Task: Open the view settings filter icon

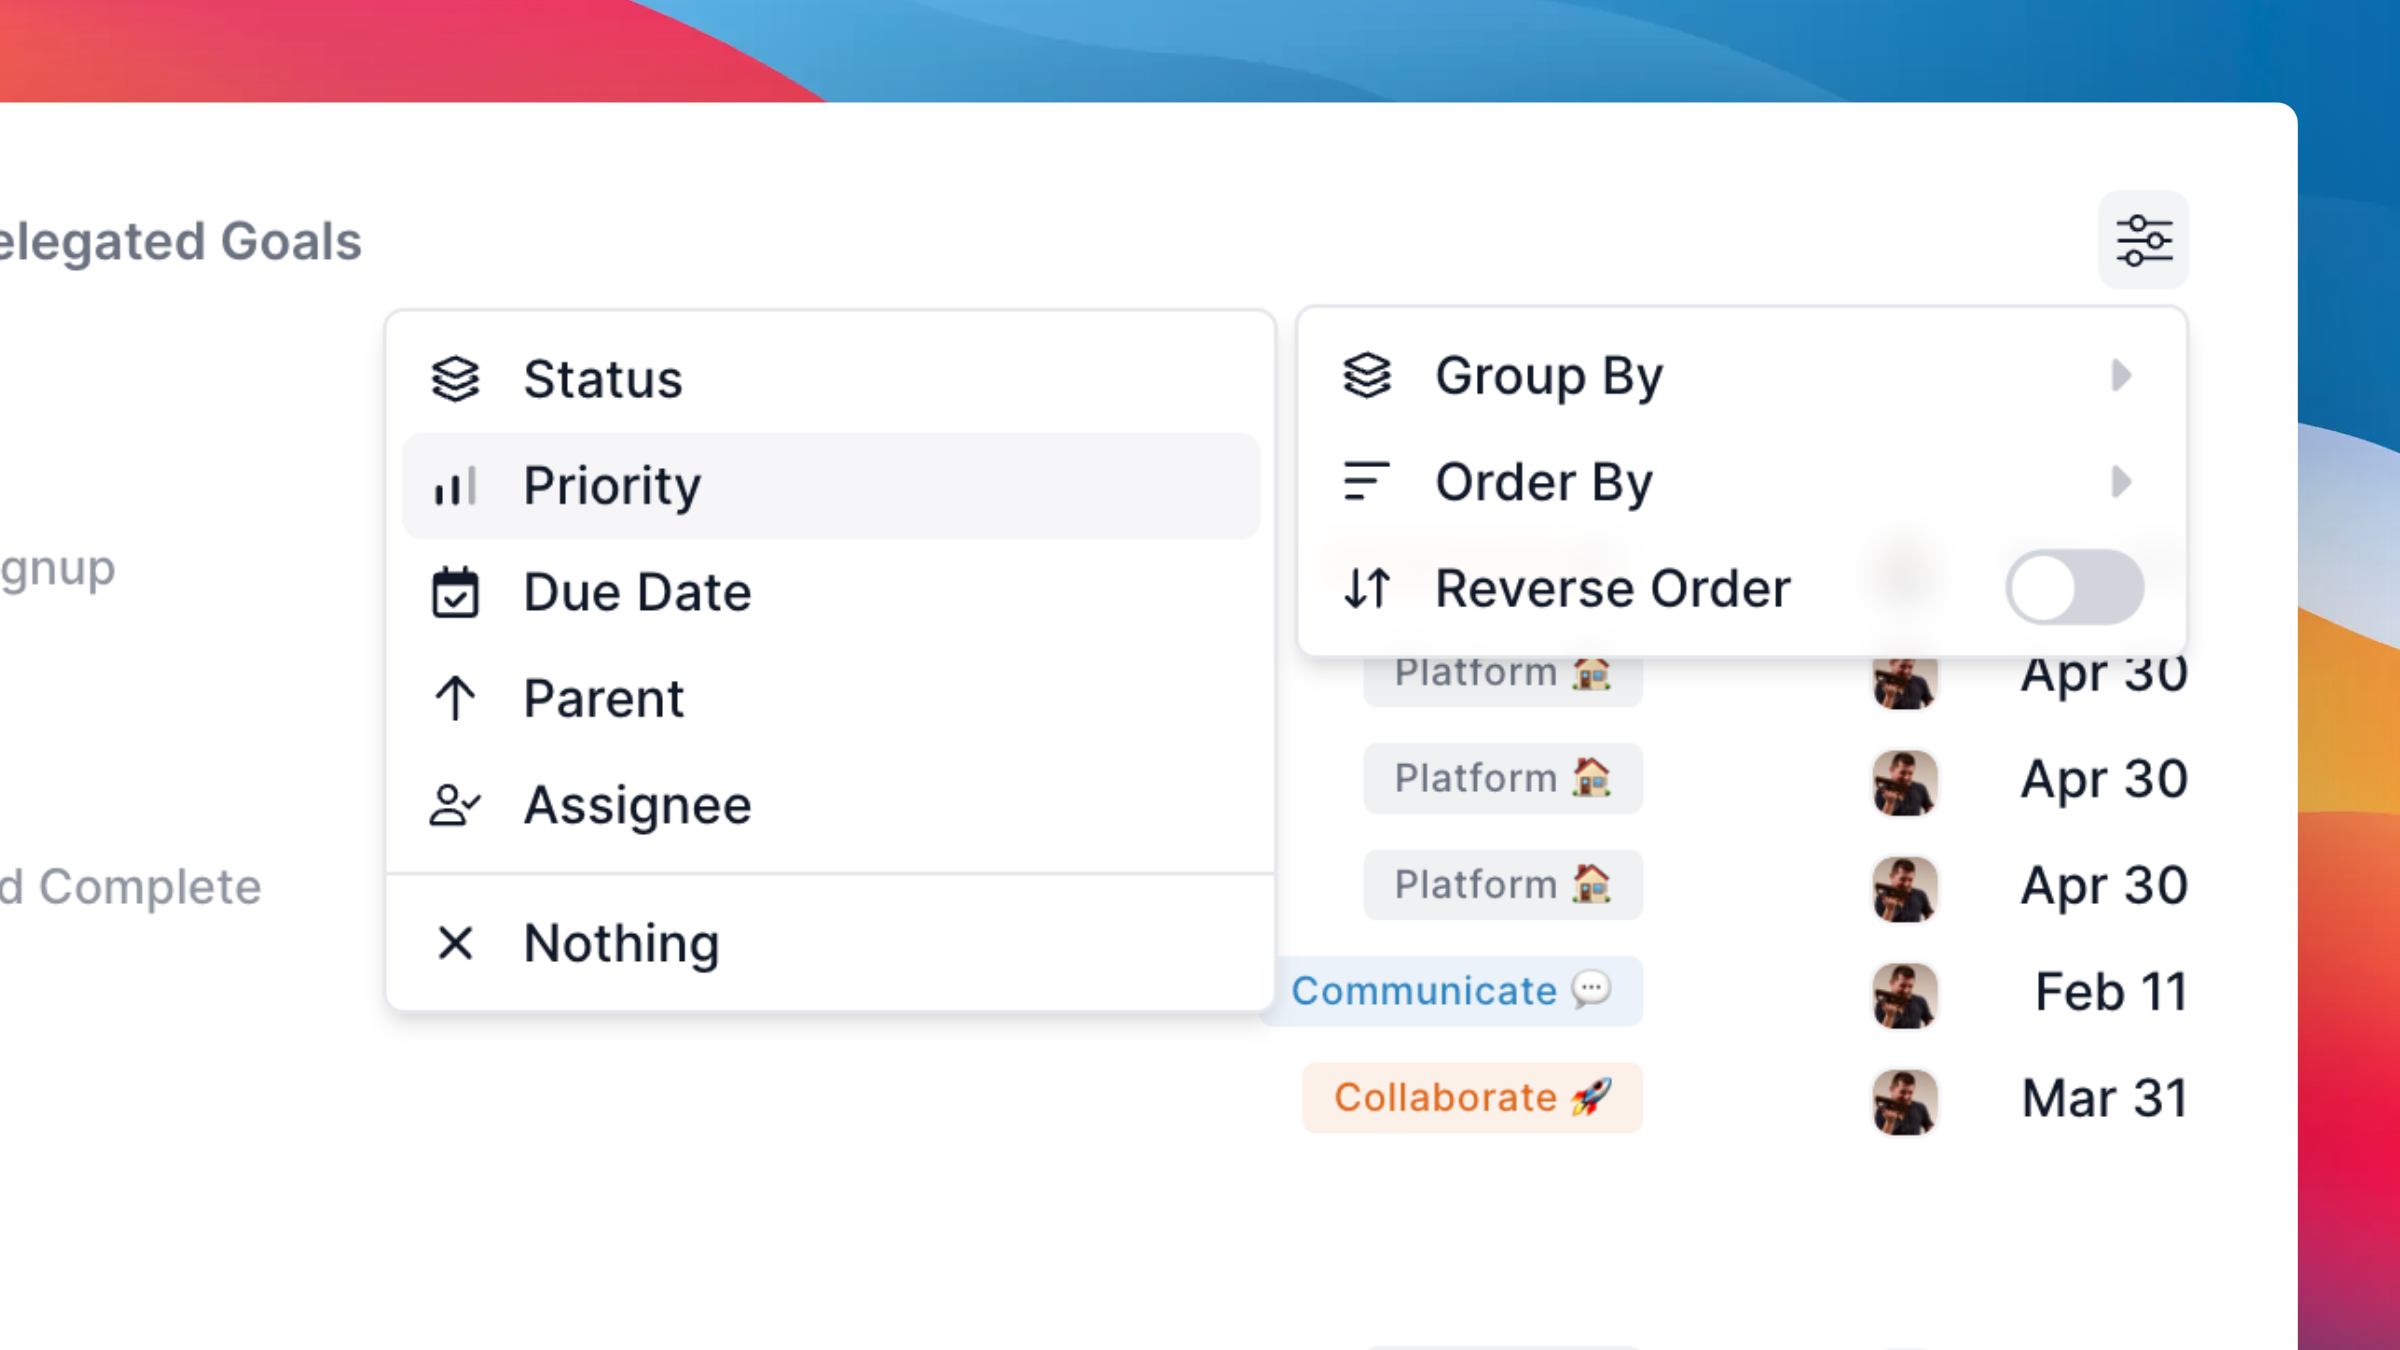Action: [x=2143, y=241]
